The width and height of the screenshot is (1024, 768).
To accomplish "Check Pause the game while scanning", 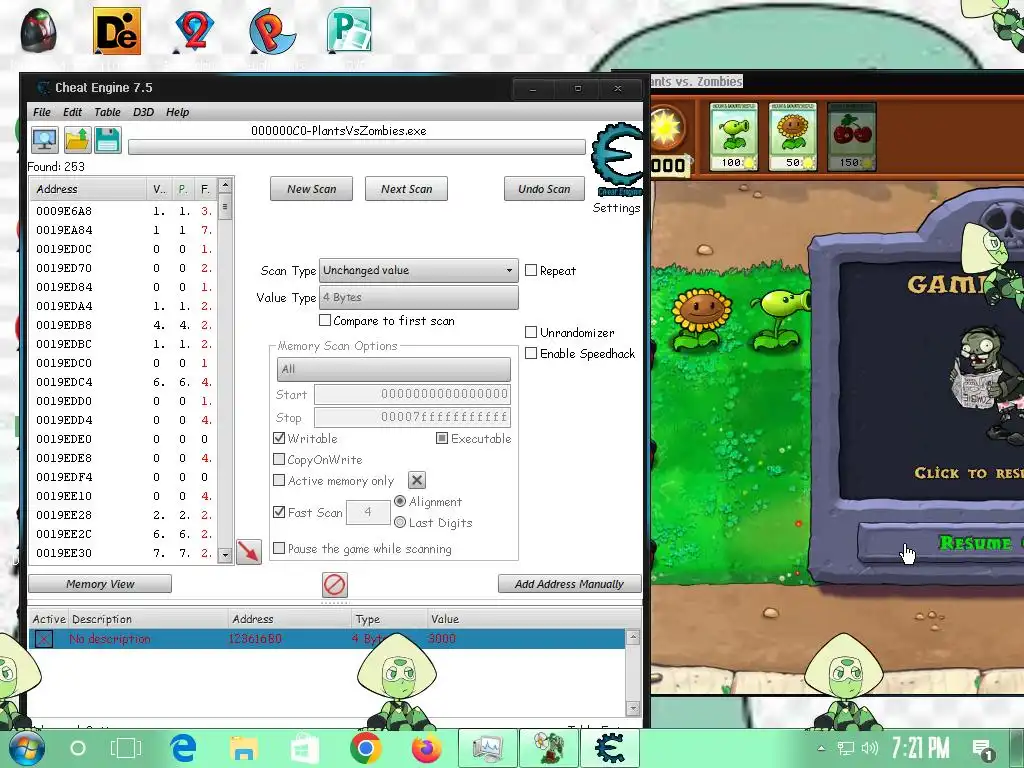I will pos(279,549).
